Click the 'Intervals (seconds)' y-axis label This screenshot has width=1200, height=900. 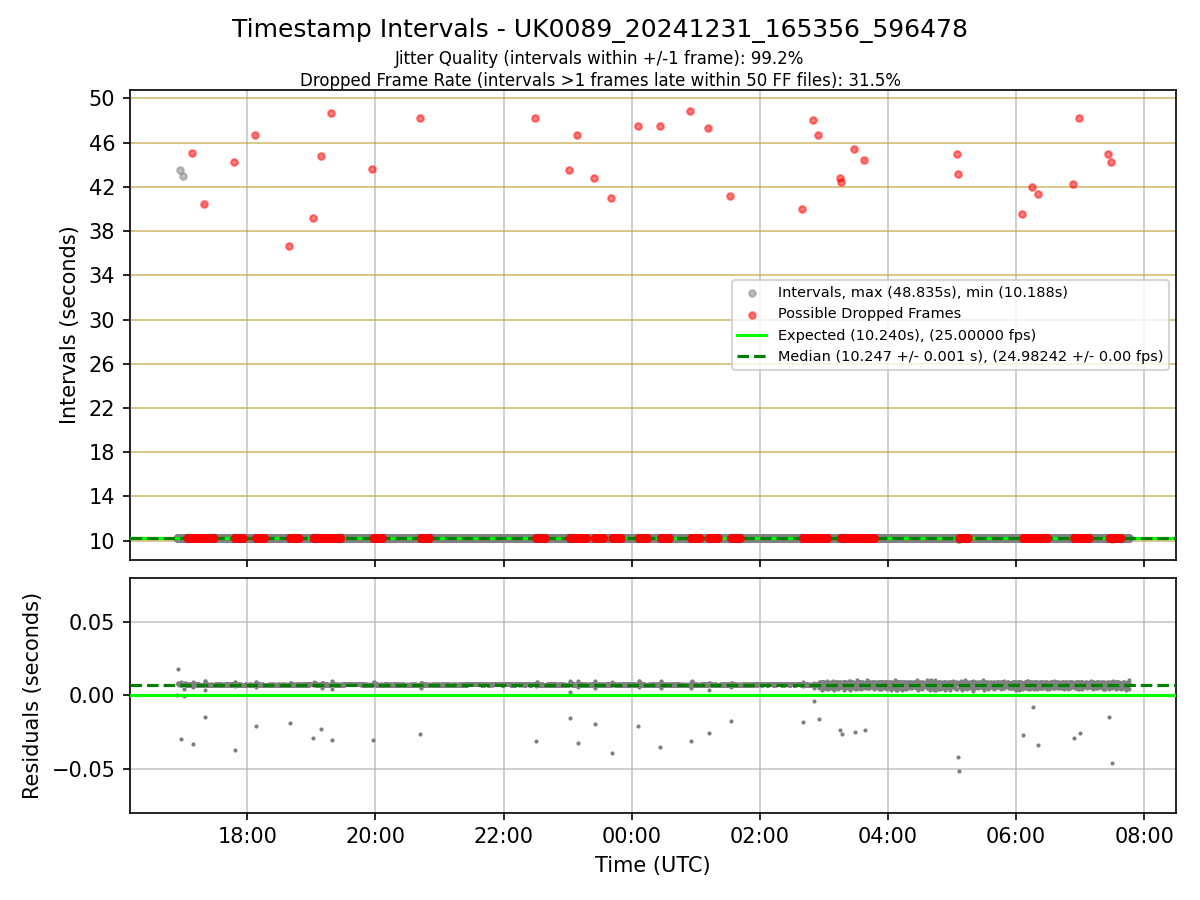[x=69, y=325]
